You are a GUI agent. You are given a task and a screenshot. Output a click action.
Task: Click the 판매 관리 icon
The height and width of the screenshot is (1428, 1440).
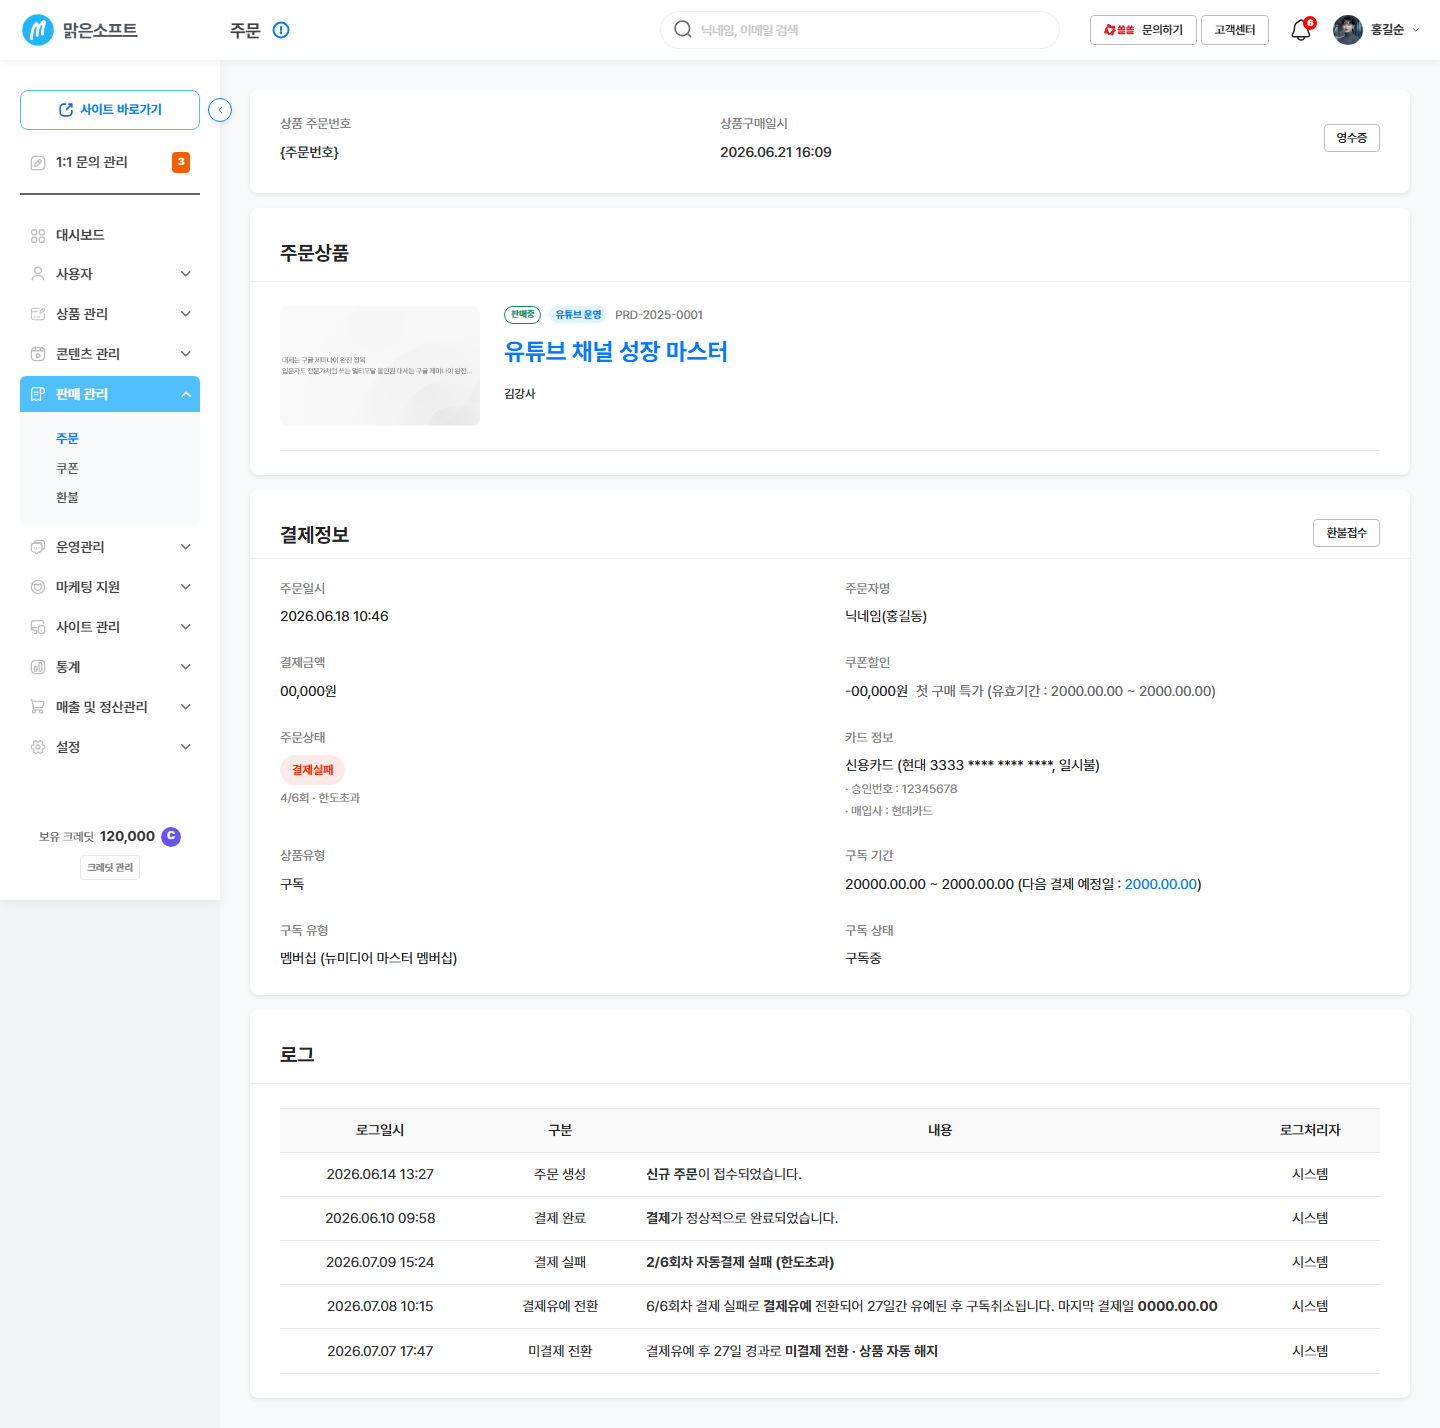(x=38, y=394)
